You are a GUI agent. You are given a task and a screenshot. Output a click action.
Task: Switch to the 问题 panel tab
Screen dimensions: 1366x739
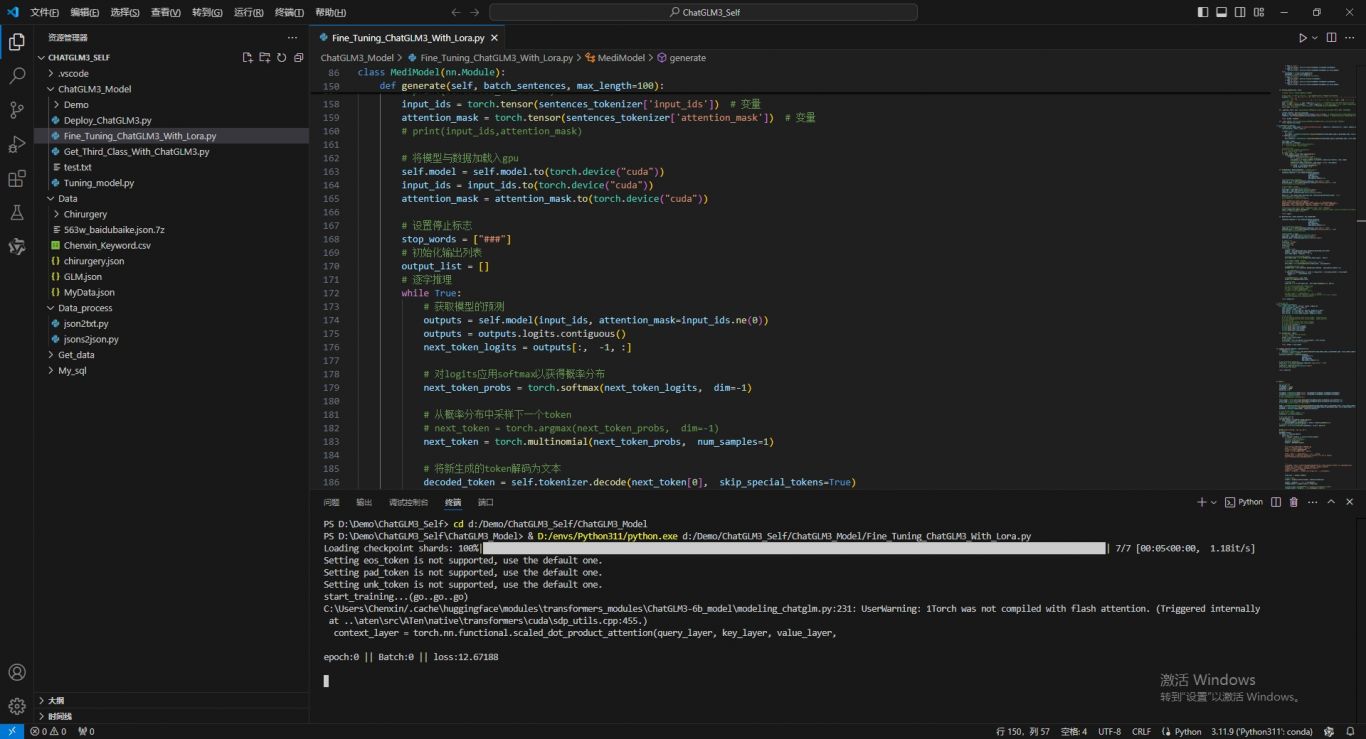point(332,502)
